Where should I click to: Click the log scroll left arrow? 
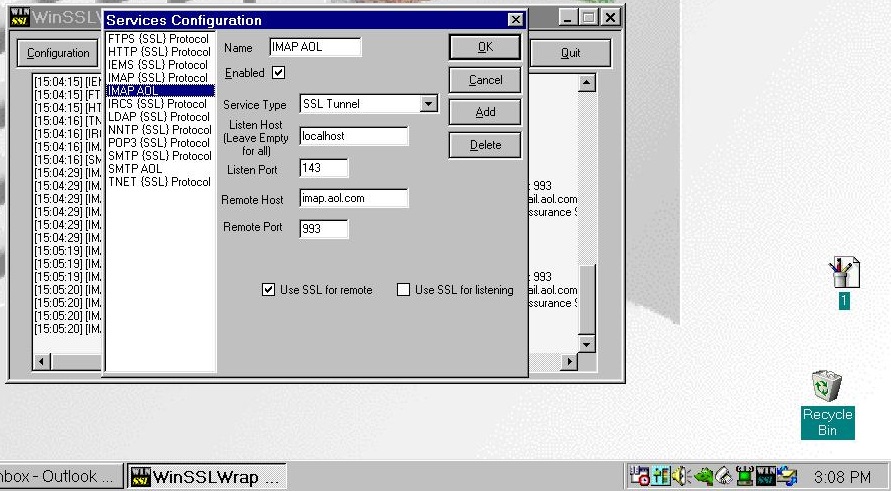(x=42, y=361)
